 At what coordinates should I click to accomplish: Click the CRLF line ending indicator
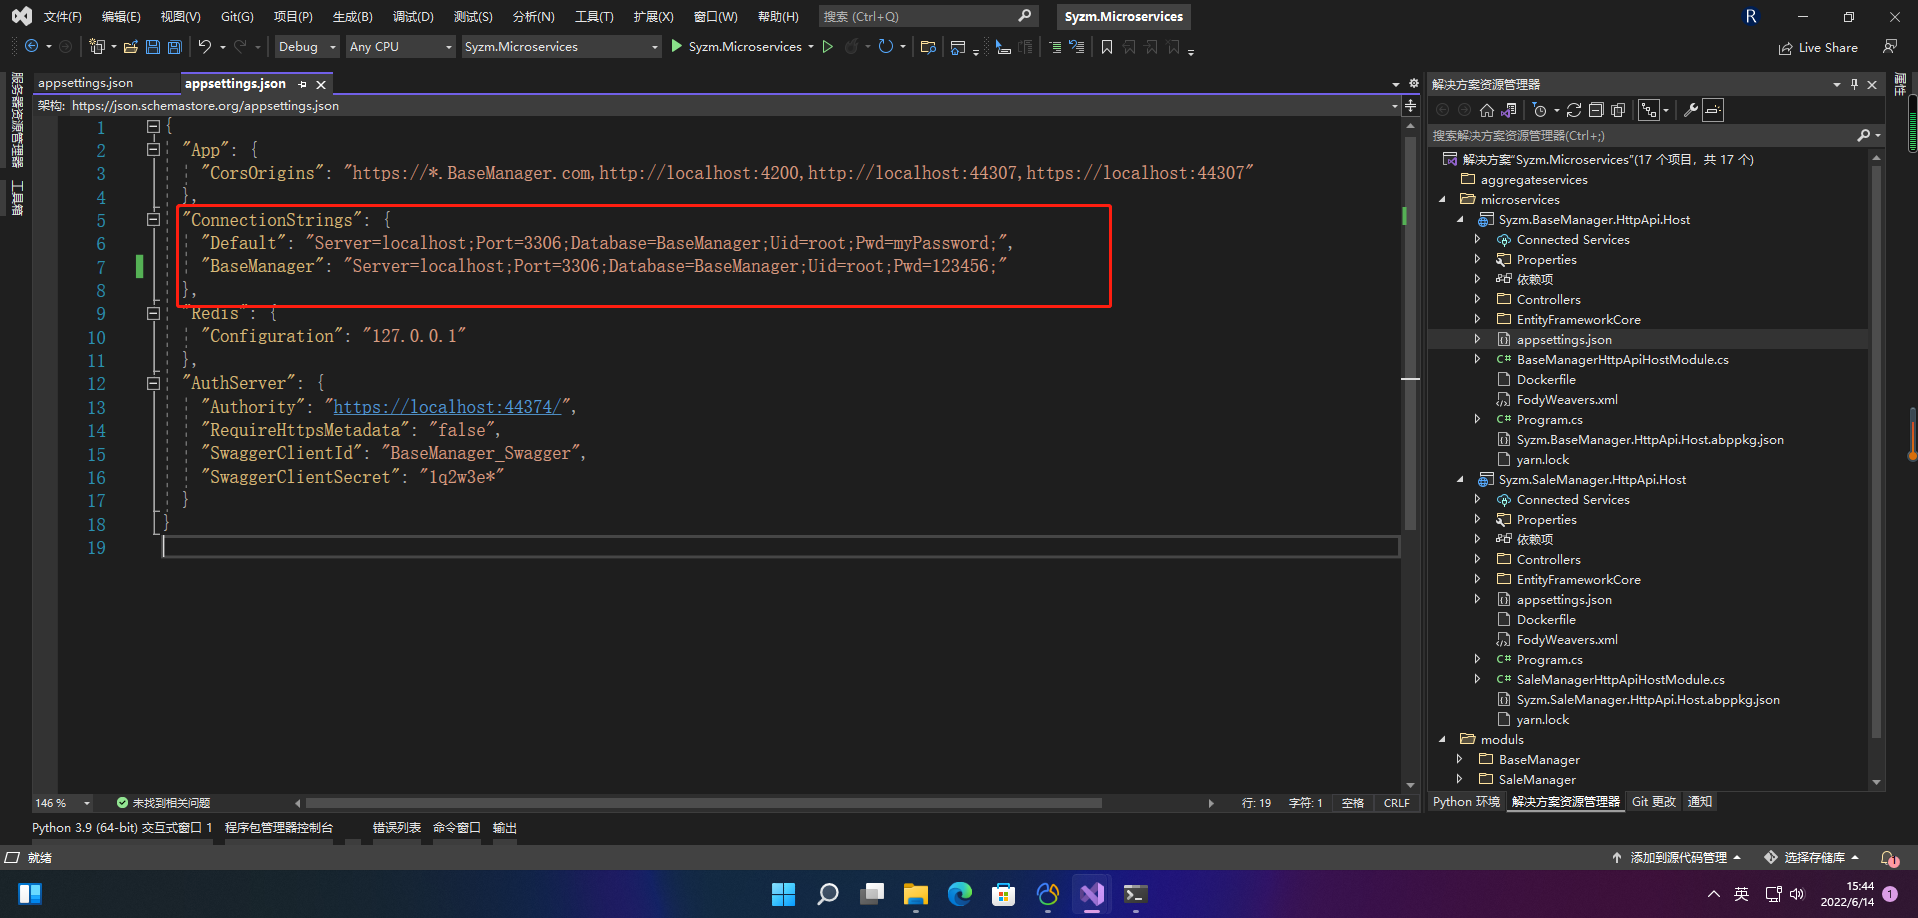point(1397,803)
